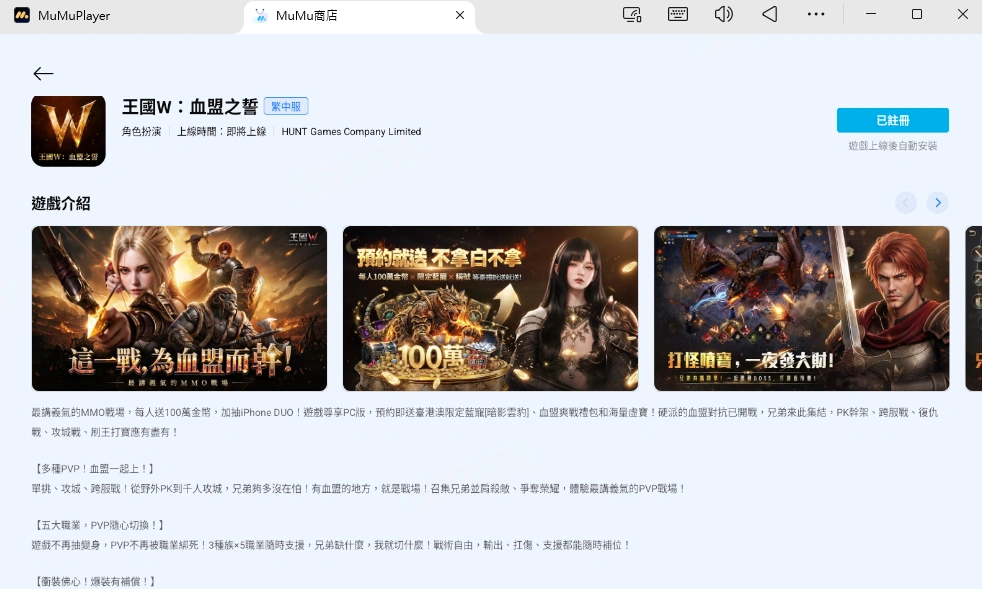Open the MuMuPlayer home tab
Screen dimensions: 982x589
click(63, 16)
